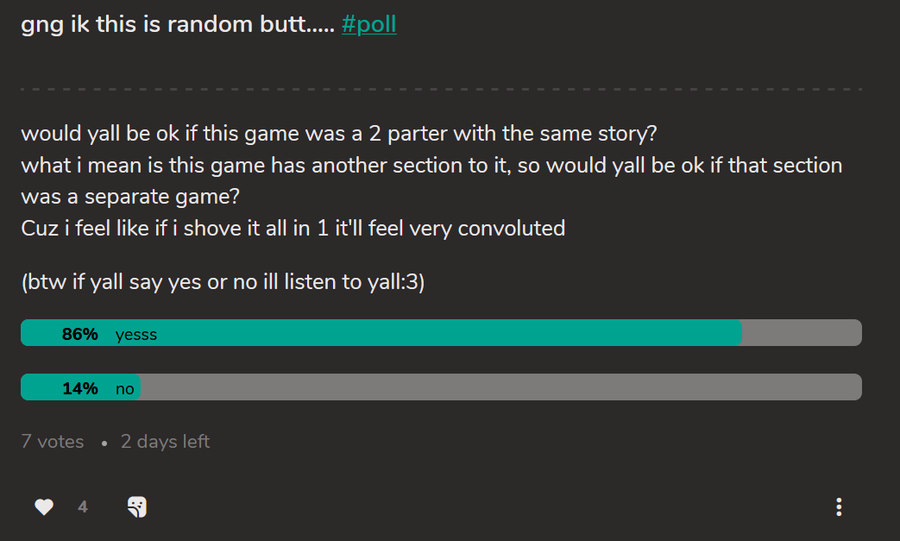The height and width of the screenshot is (541, 900).
Task: Click the "what i mean is" sentence
Action: (431, 165)
